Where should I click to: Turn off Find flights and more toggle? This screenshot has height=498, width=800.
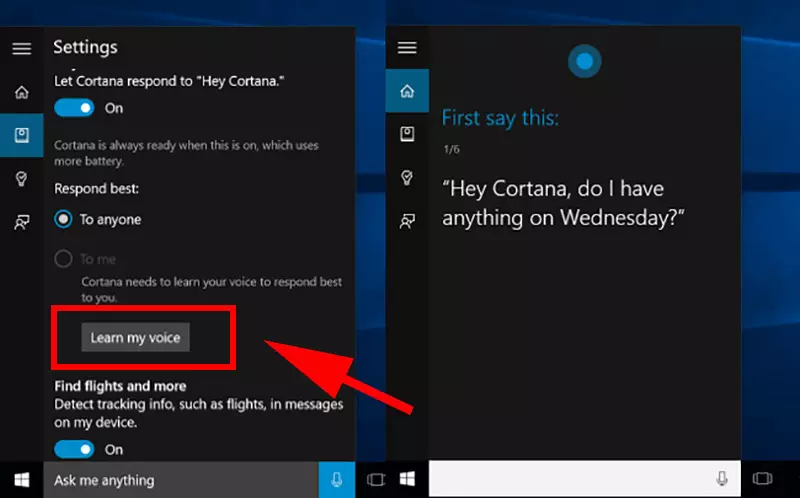(x=74, y=449)
